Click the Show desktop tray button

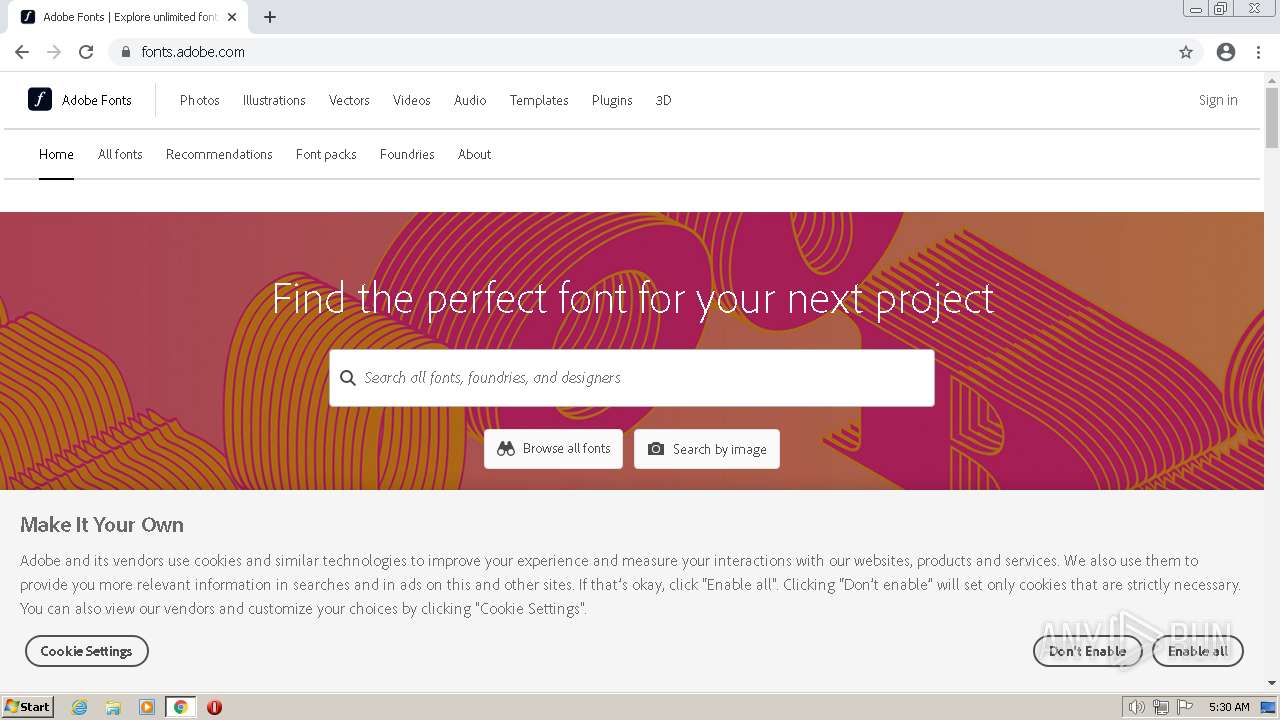pos(1269,707)
